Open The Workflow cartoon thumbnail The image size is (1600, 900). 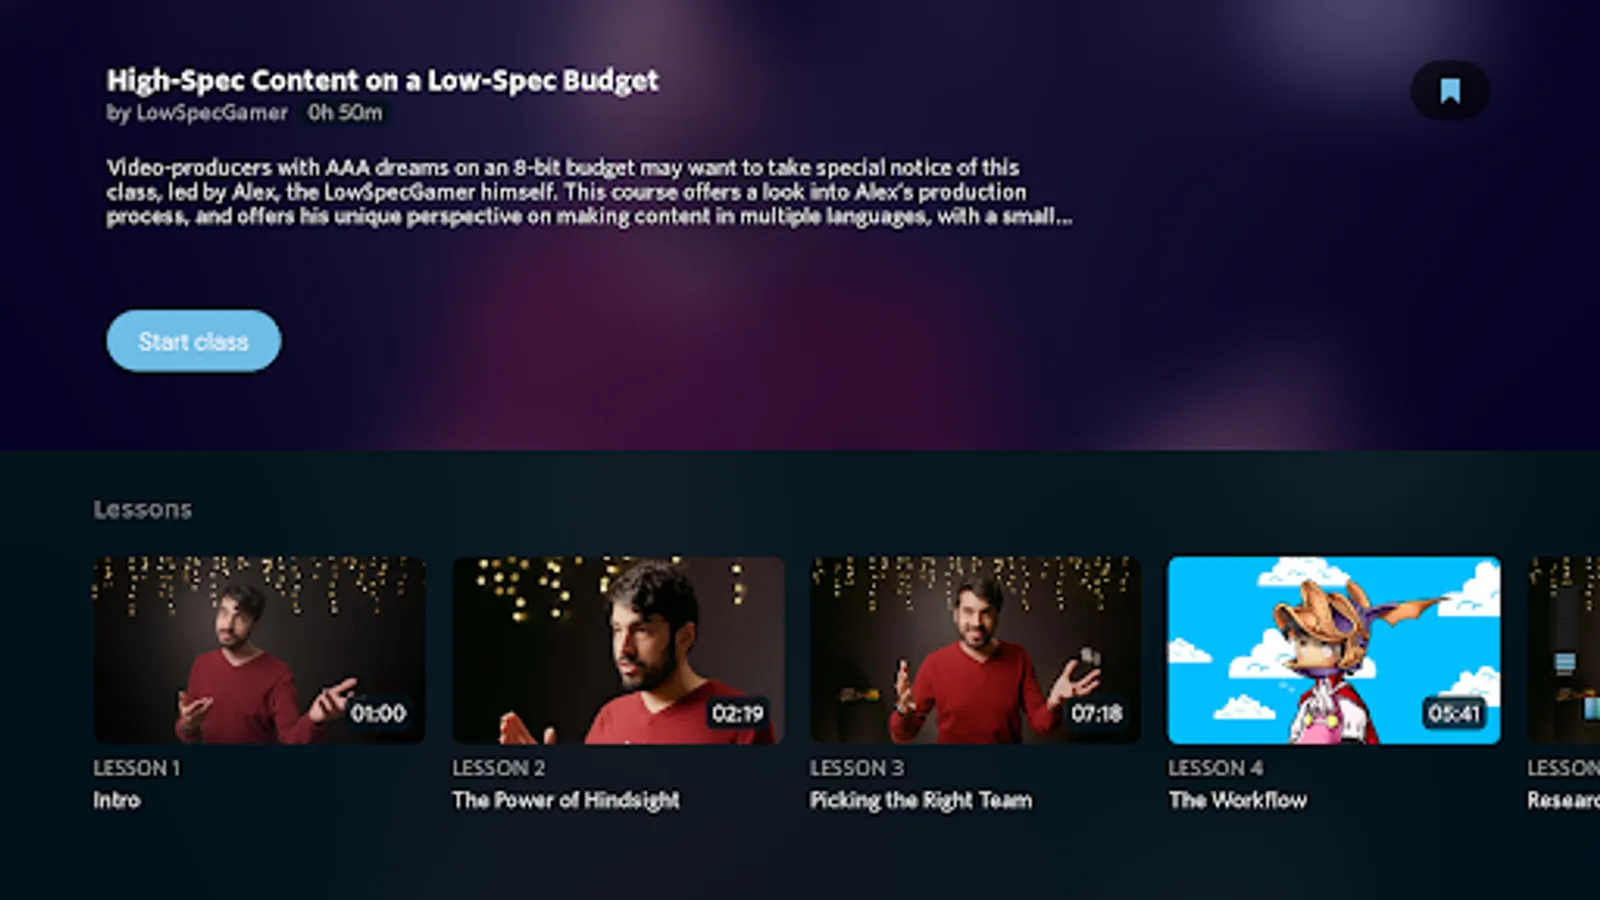(1334, 650)
